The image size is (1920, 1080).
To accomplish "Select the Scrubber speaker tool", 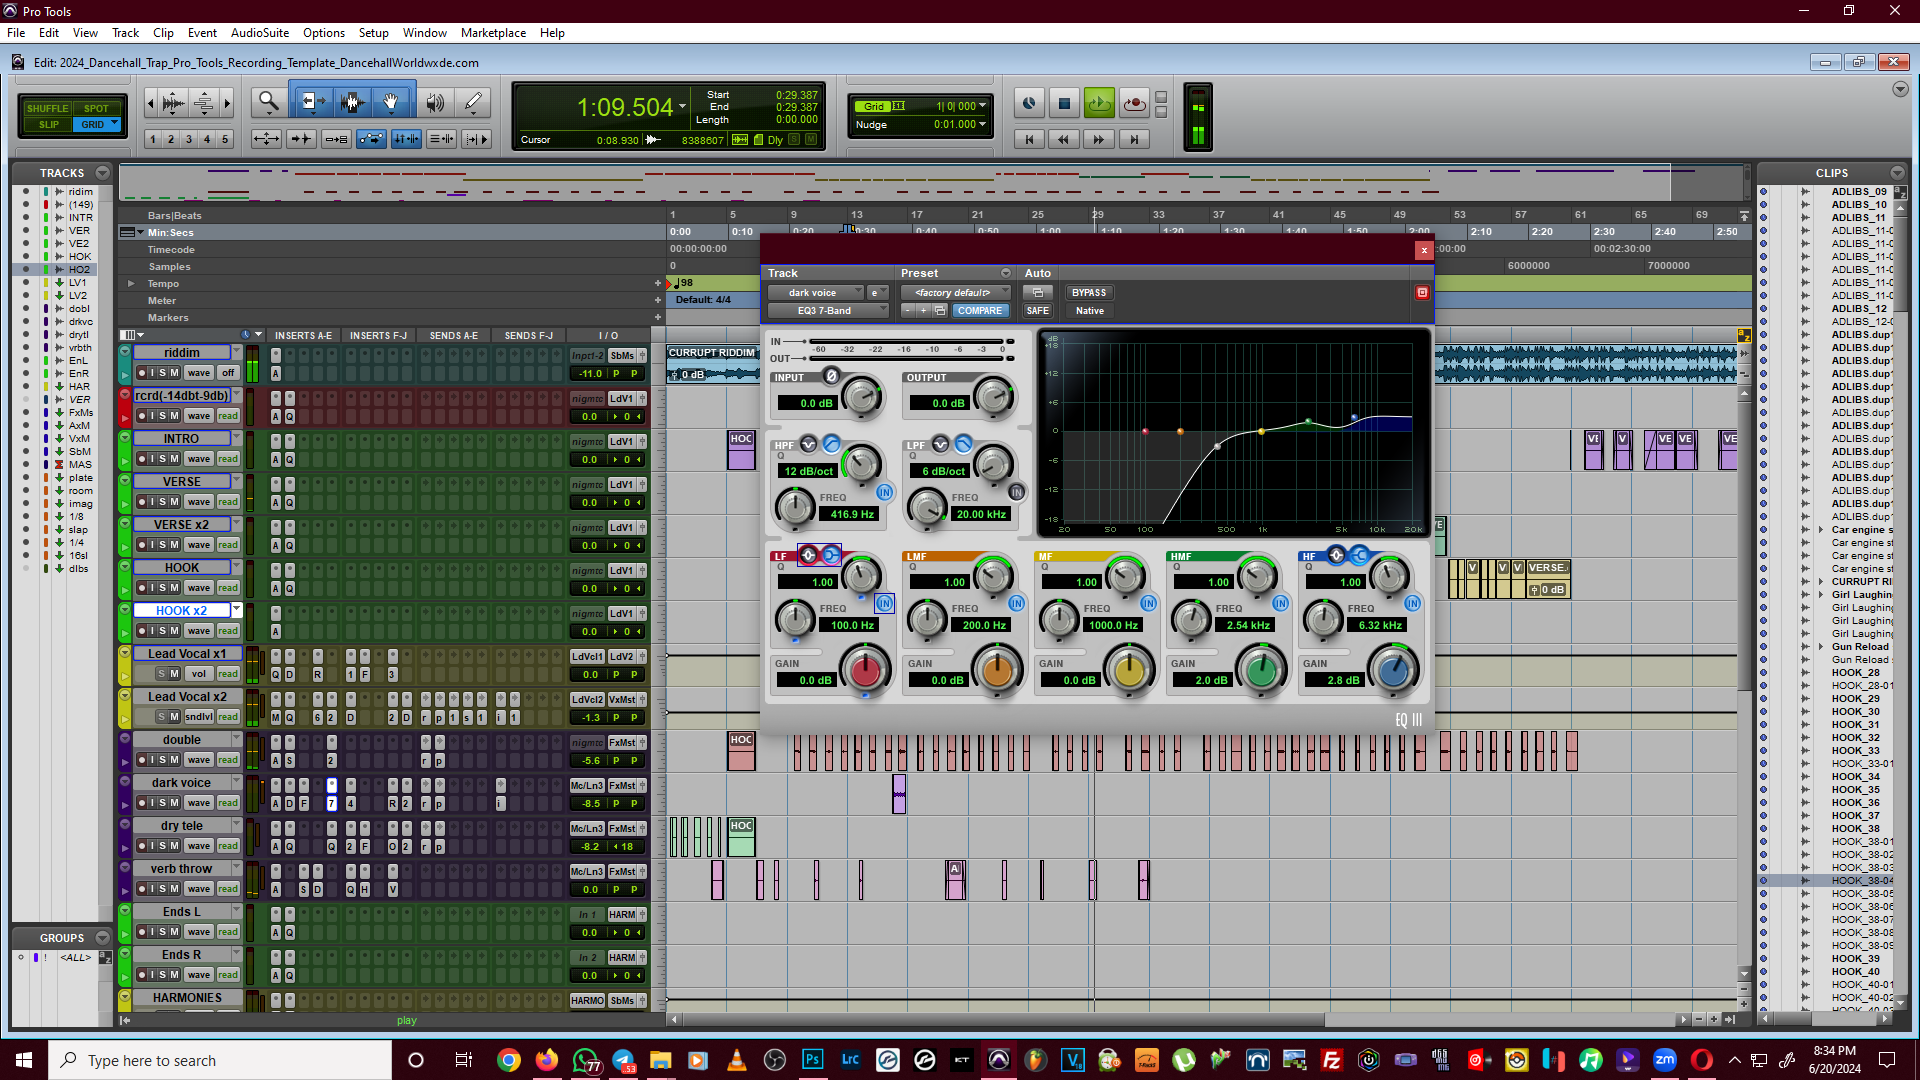I will pos(435,102).
